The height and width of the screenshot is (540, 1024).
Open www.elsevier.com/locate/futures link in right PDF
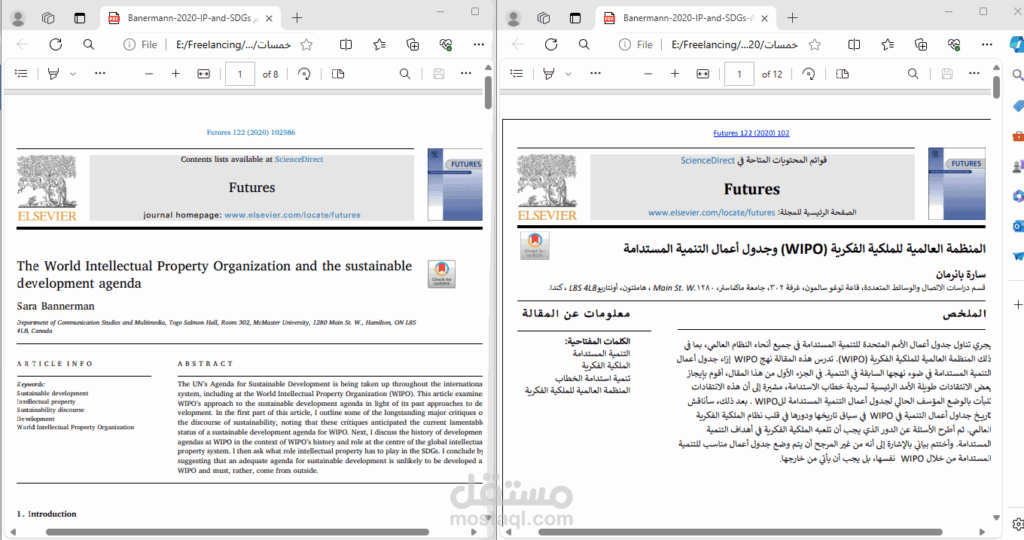pyautogui.click(x=711, y=212)
